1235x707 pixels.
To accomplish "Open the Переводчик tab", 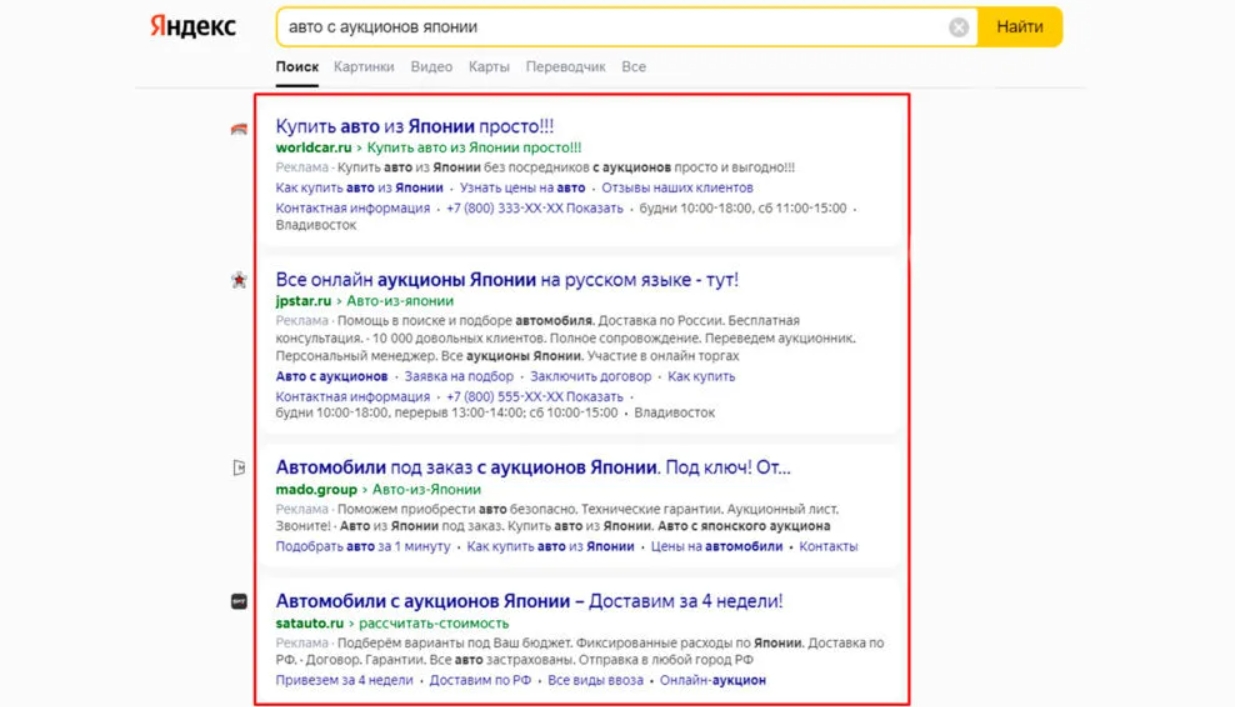I will point(565,67).
